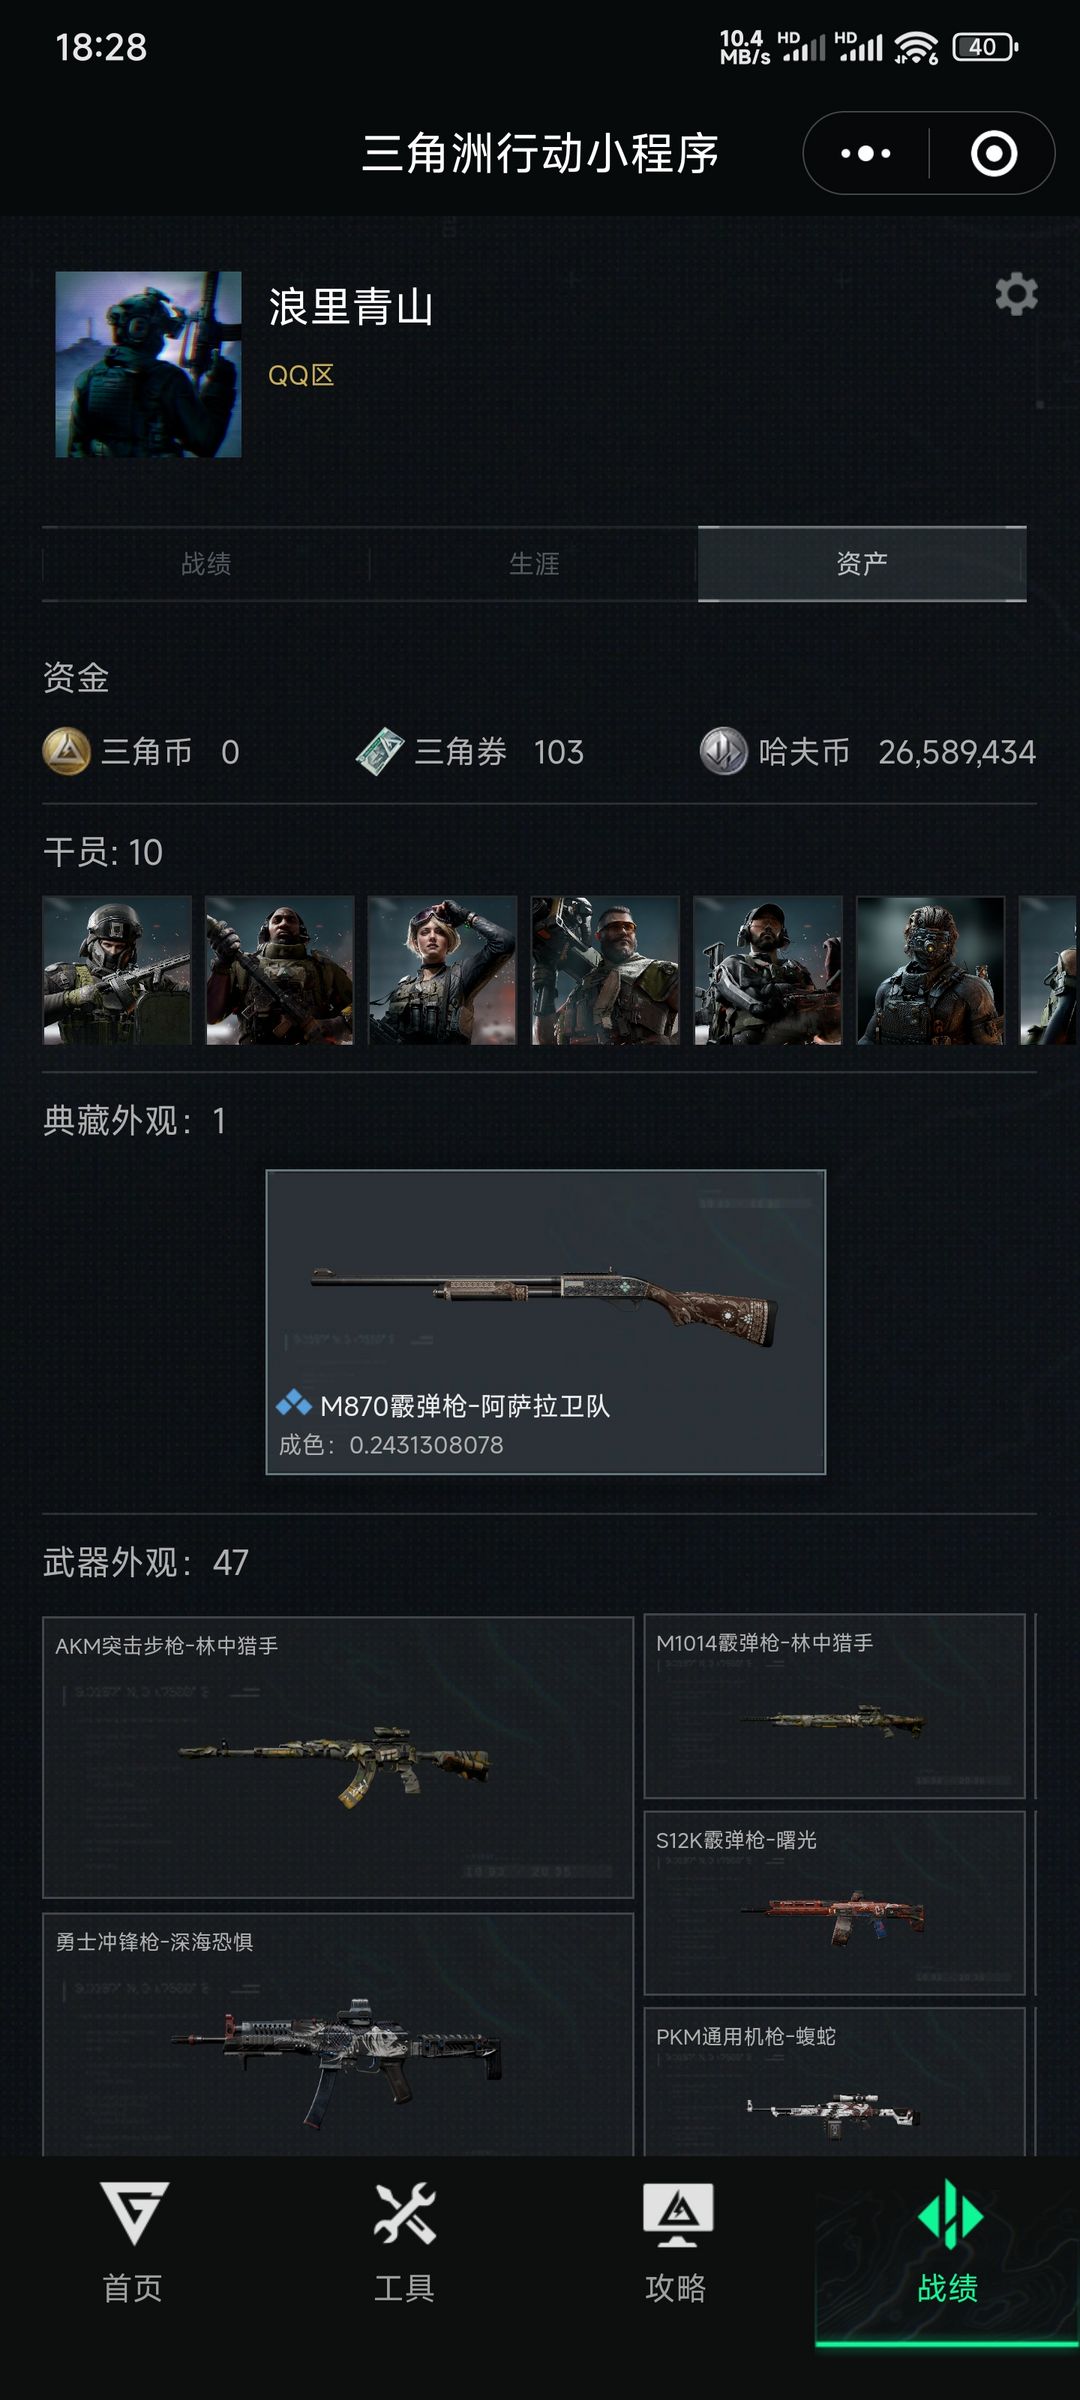Select the 资产 tab
This screenshot has width=1080, height=2400.
point(862,564)
